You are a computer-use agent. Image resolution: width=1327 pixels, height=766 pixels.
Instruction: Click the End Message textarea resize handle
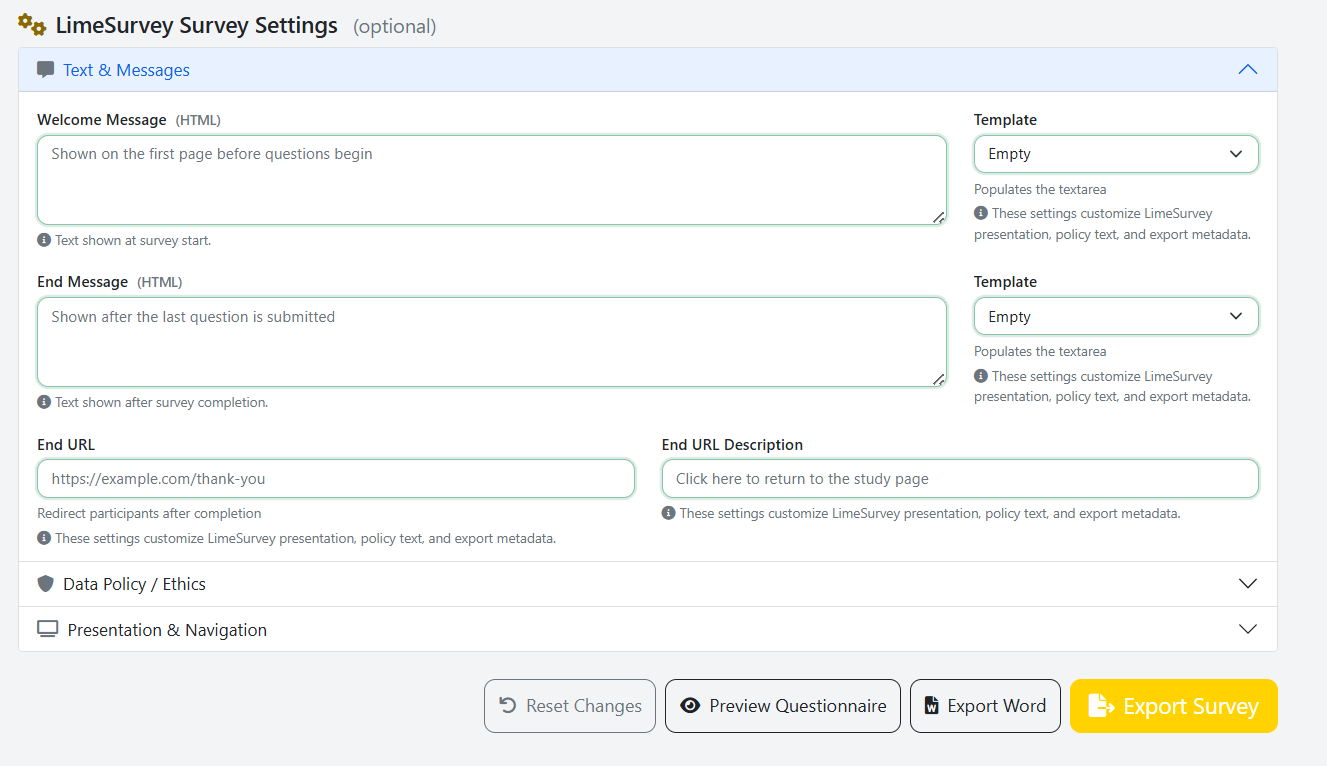click(x=939, y=379)
